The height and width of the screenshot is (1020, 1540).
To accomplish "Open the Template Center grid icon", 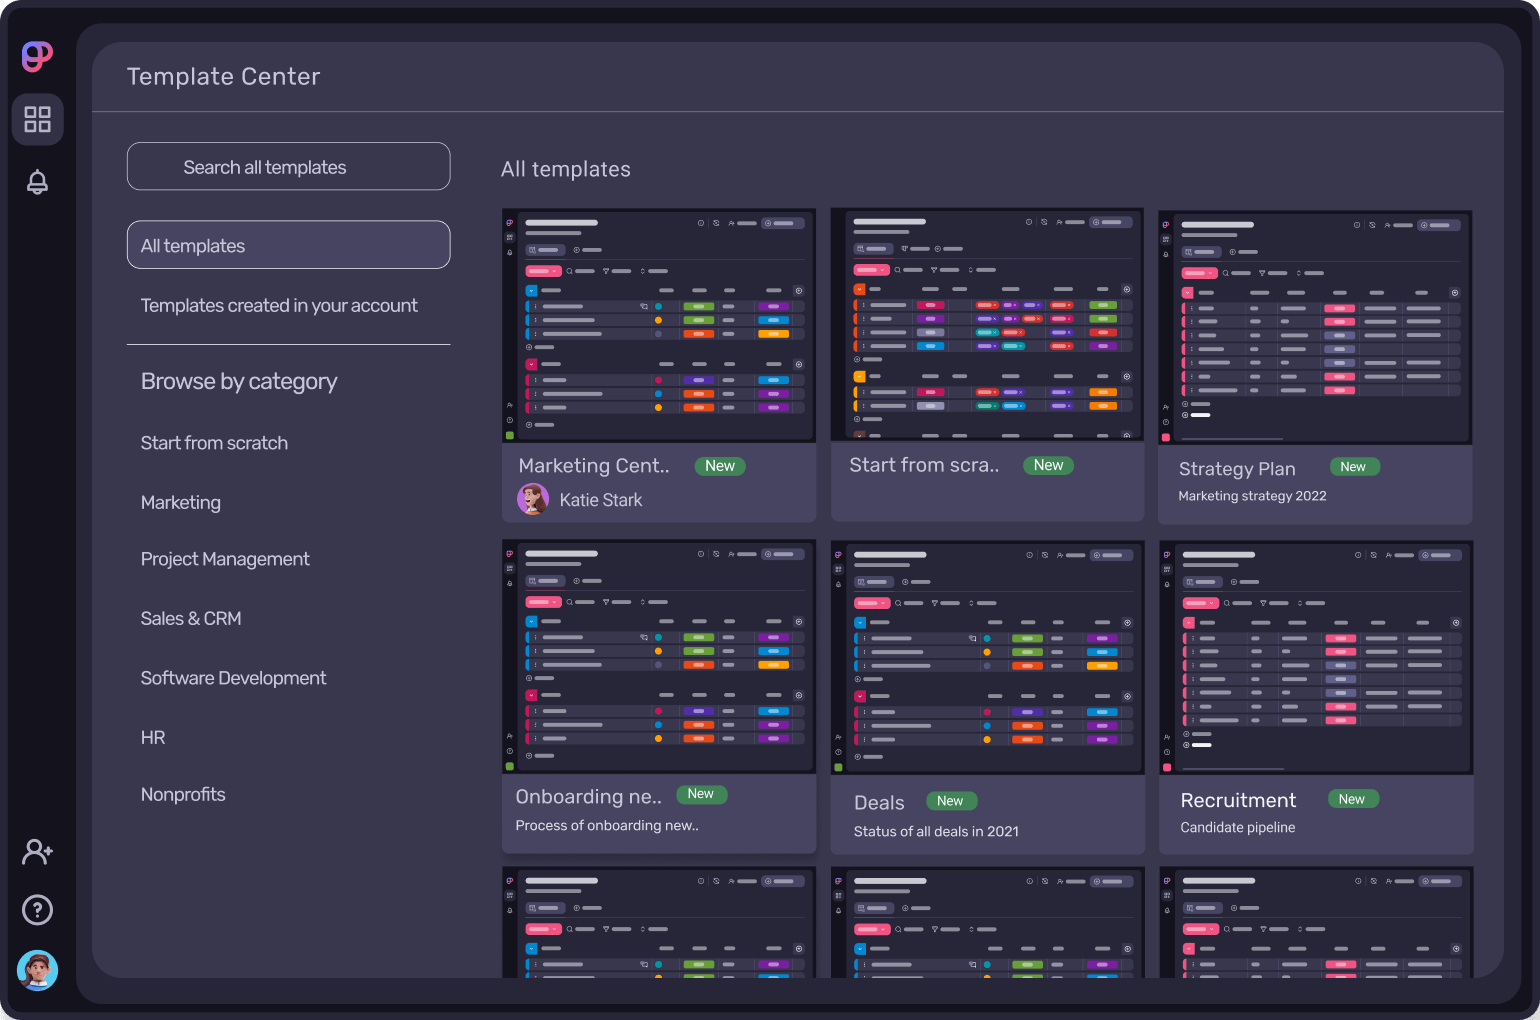I will pos(37,119).
